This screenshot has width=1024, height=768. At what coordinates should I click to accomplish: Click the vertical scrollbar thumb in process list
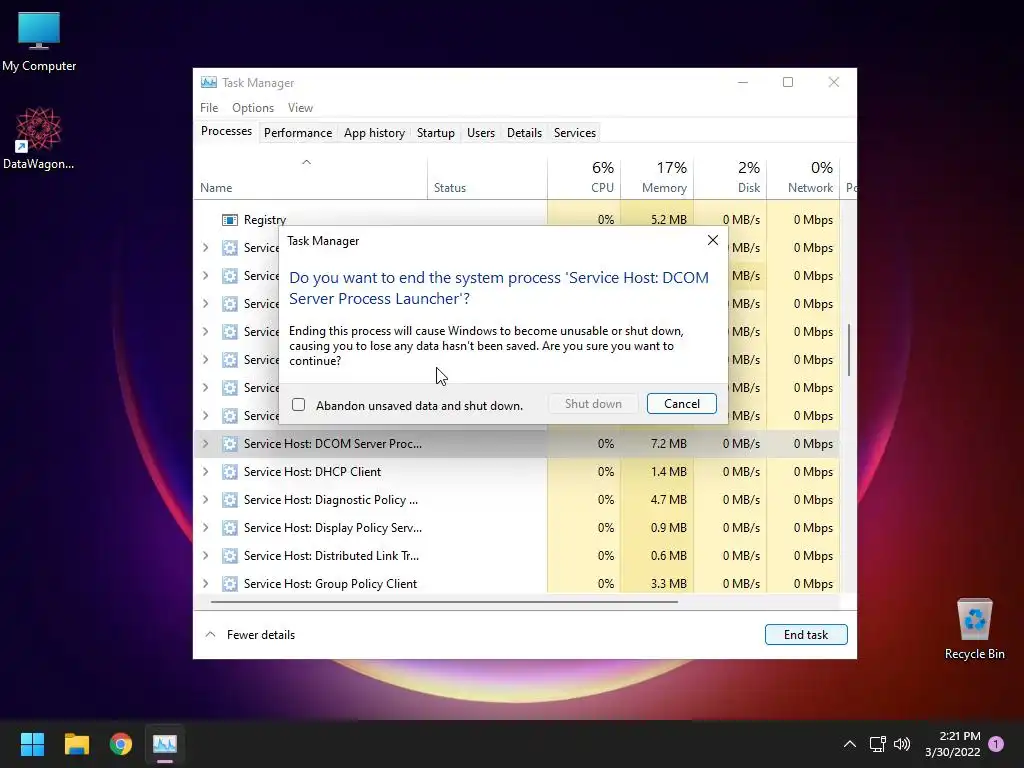click(848, 350)
